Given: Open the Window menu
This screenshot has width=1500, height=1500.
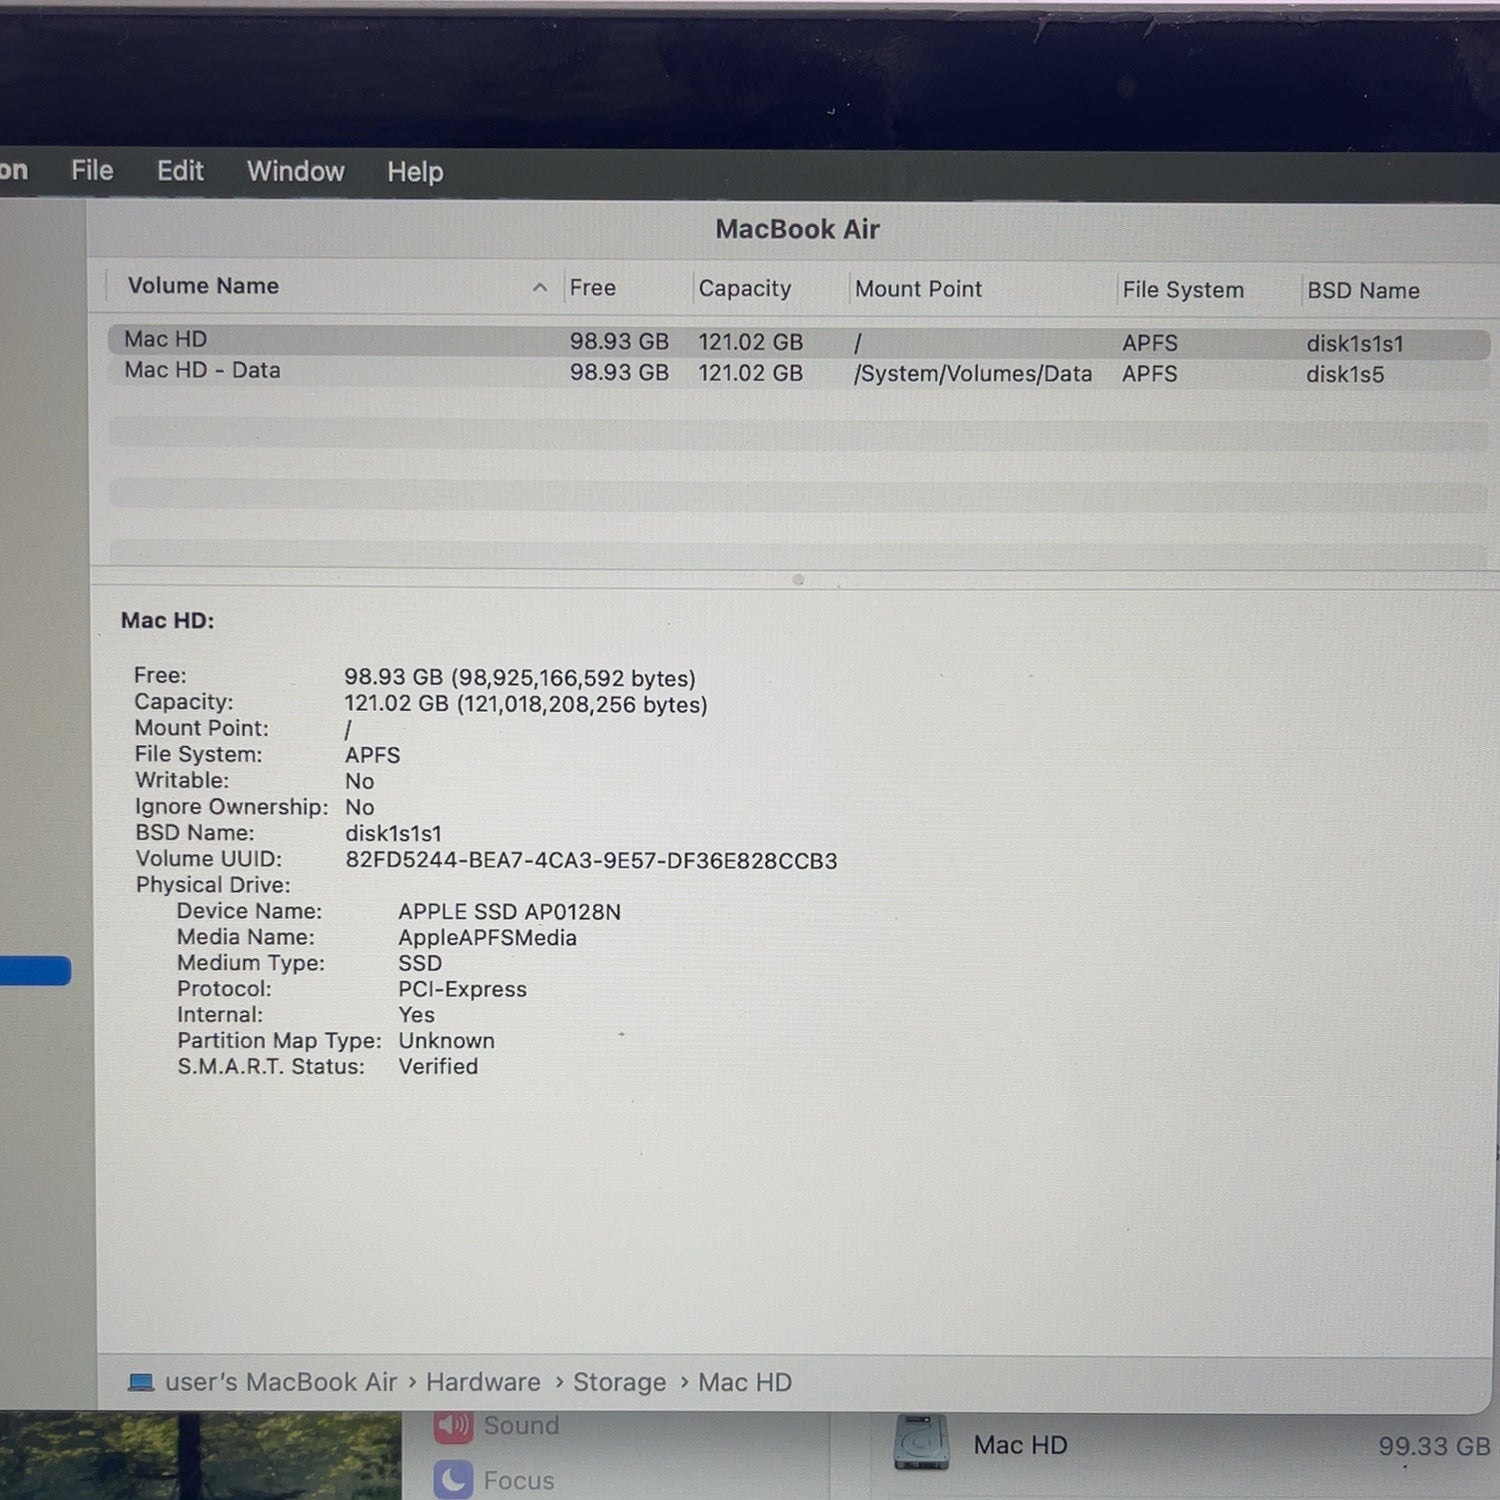Looking at the screenshot, I should 296,172.
